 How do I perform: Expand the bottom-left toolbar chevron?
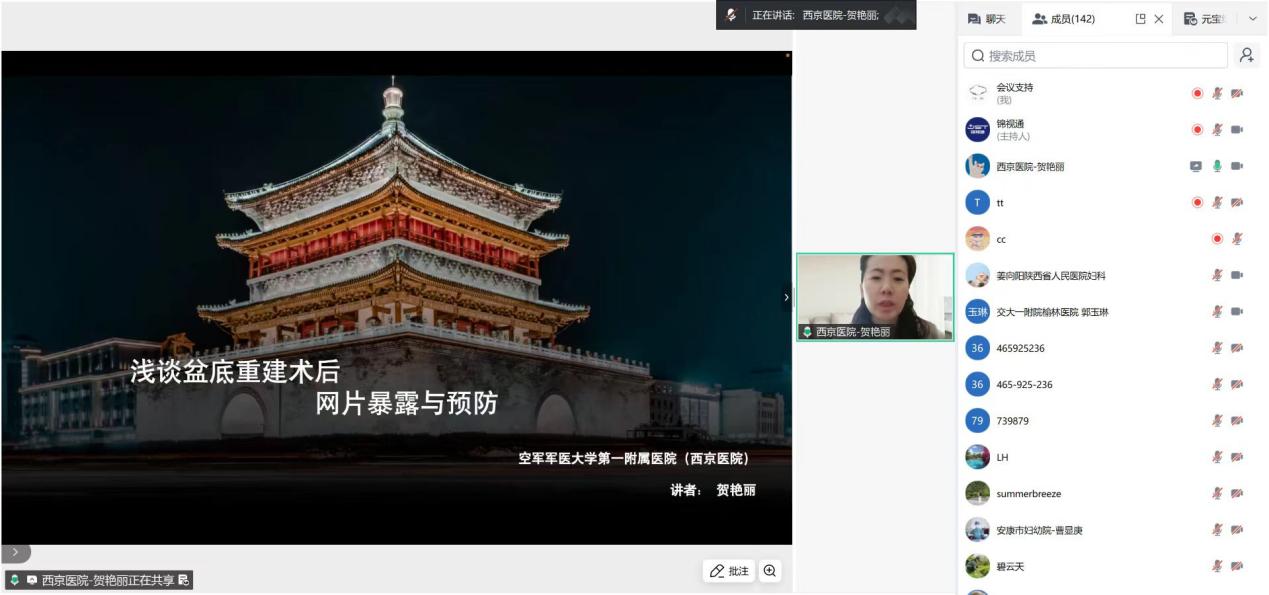tap(15, 552)
